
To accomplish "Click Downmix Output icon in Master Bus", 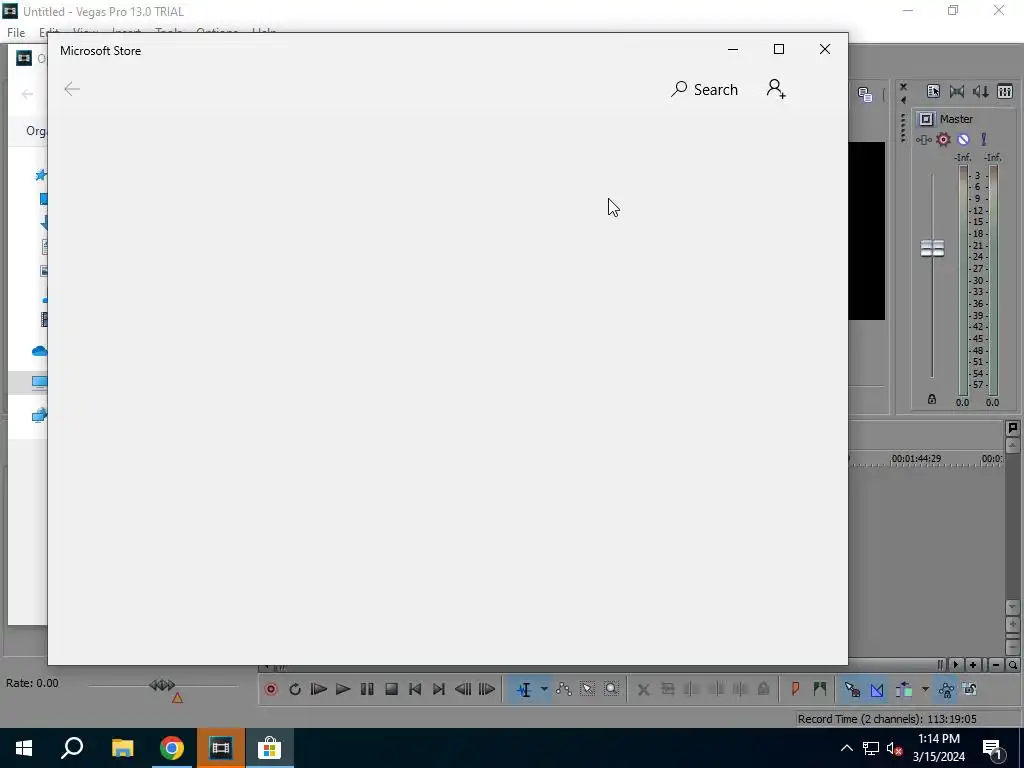I will point(957,91).
